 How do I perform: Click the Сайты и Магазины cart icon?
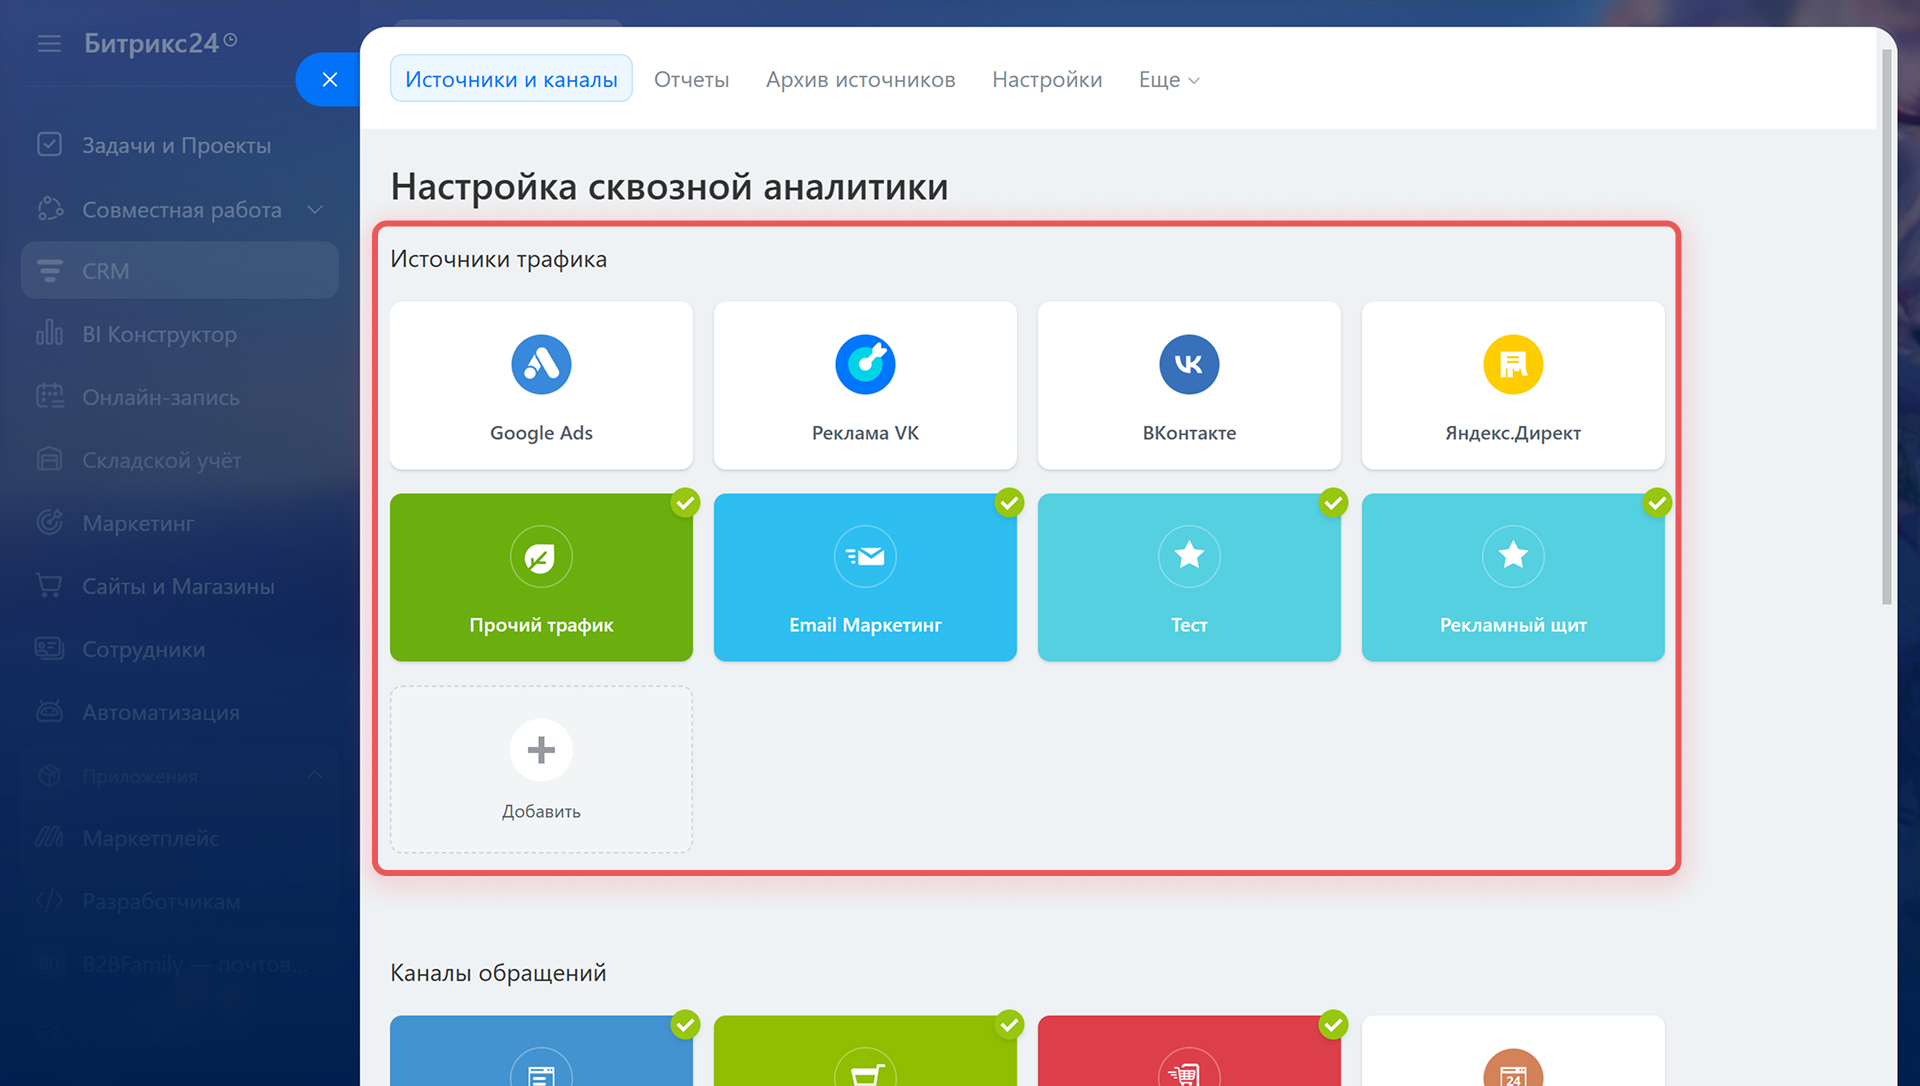49,585
